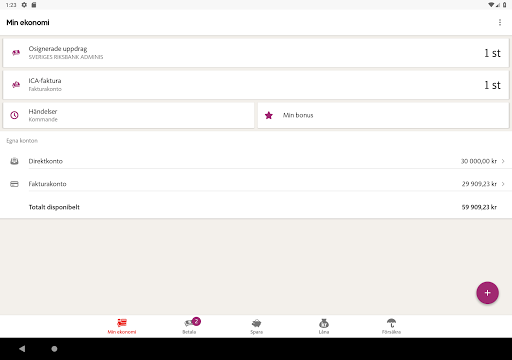Select the Min ekonomi bottom tab
This screenshot has width=512, height=360.
coord(122,326)
